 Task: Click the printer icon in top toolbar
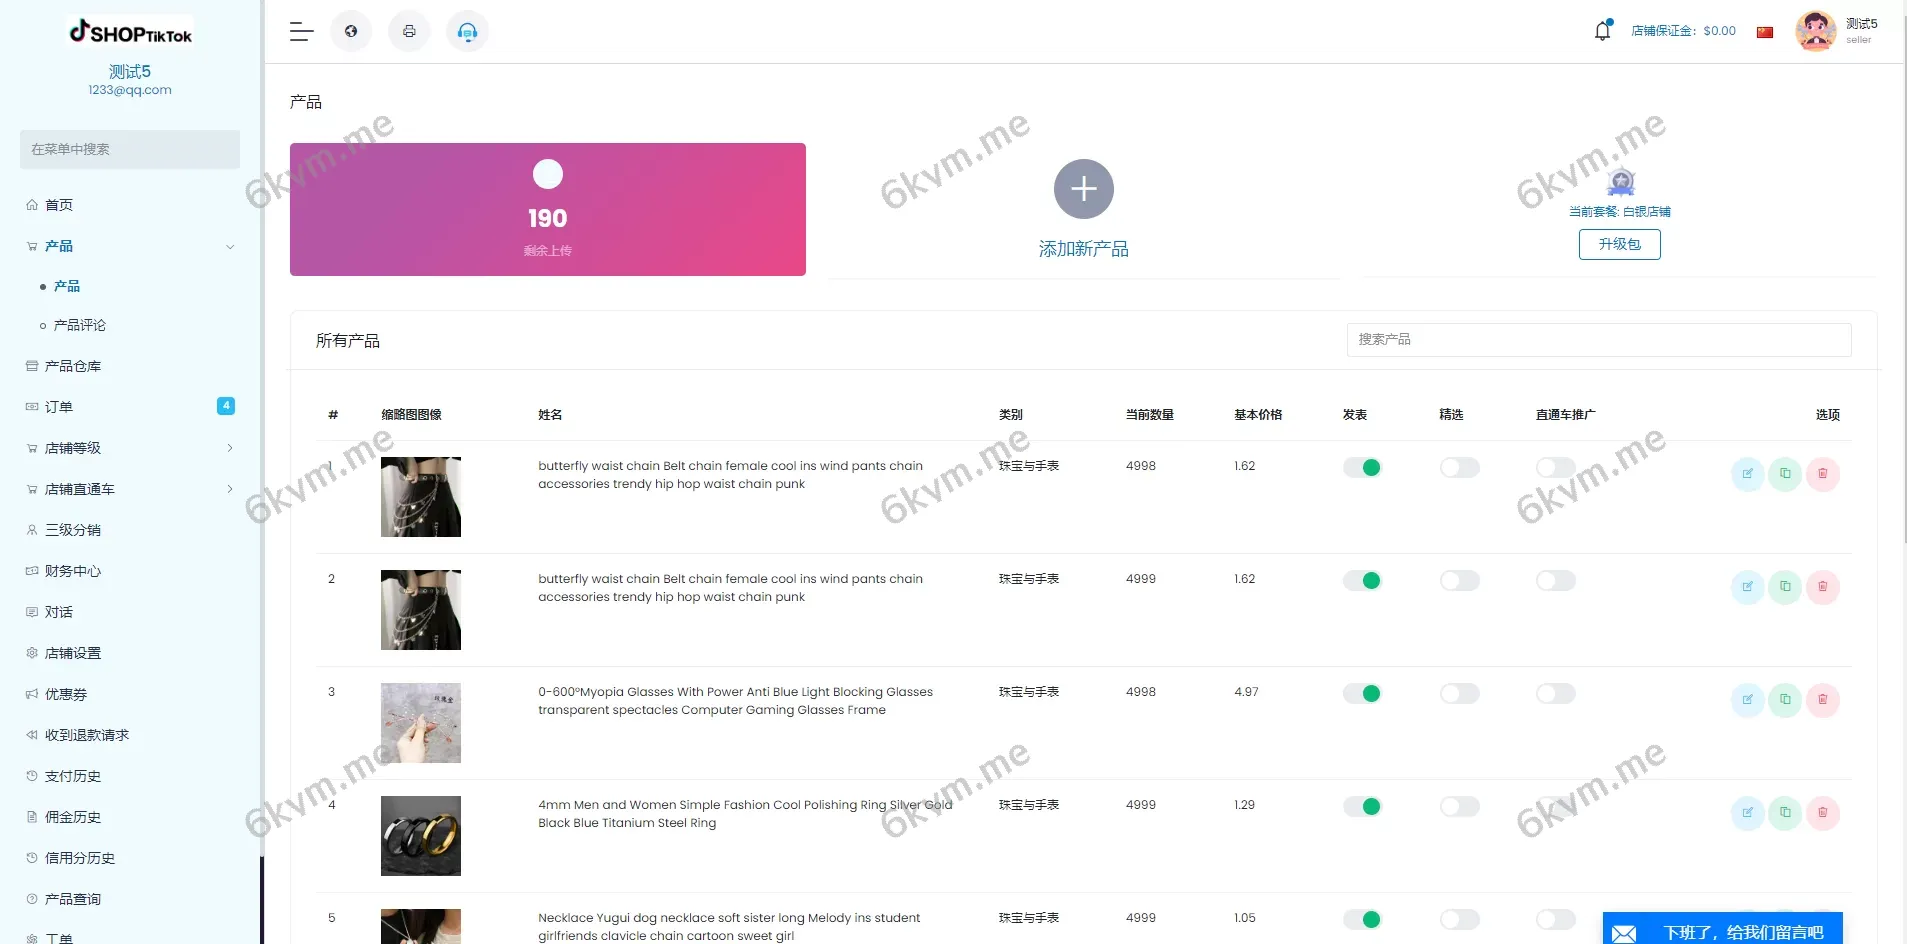(409, 32)
